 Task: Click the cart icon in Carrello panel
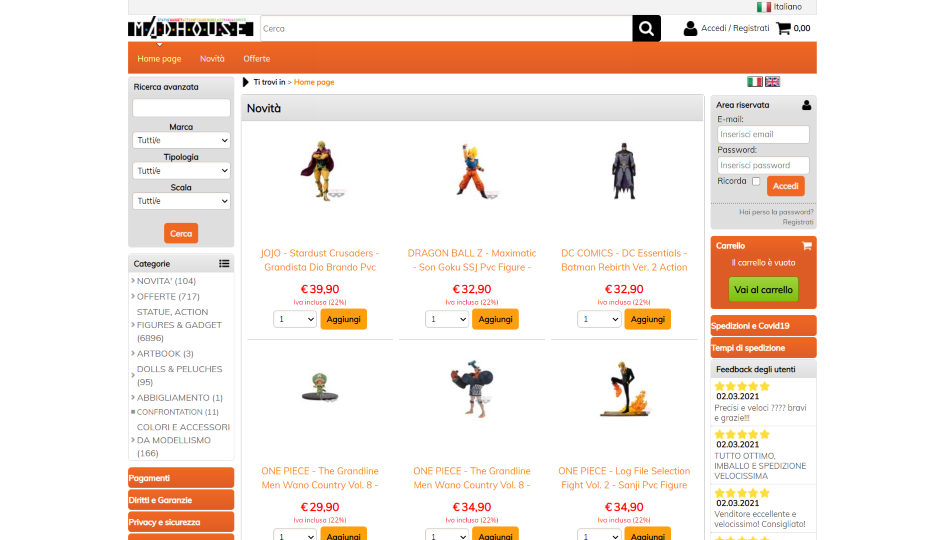806,246
